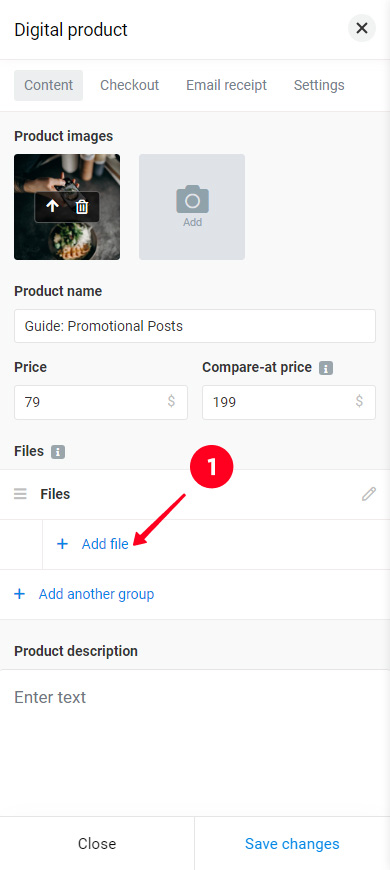Close the Digital product panel with X
This screenshot has height=870, width=390.
click(362, 28)
